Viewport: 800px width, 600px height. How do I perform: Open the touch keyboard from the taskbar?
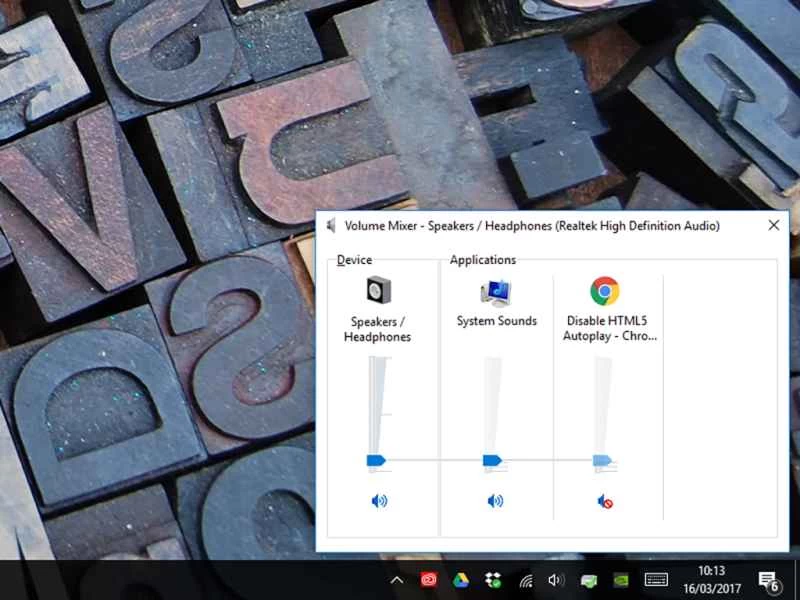click(655, 579)
